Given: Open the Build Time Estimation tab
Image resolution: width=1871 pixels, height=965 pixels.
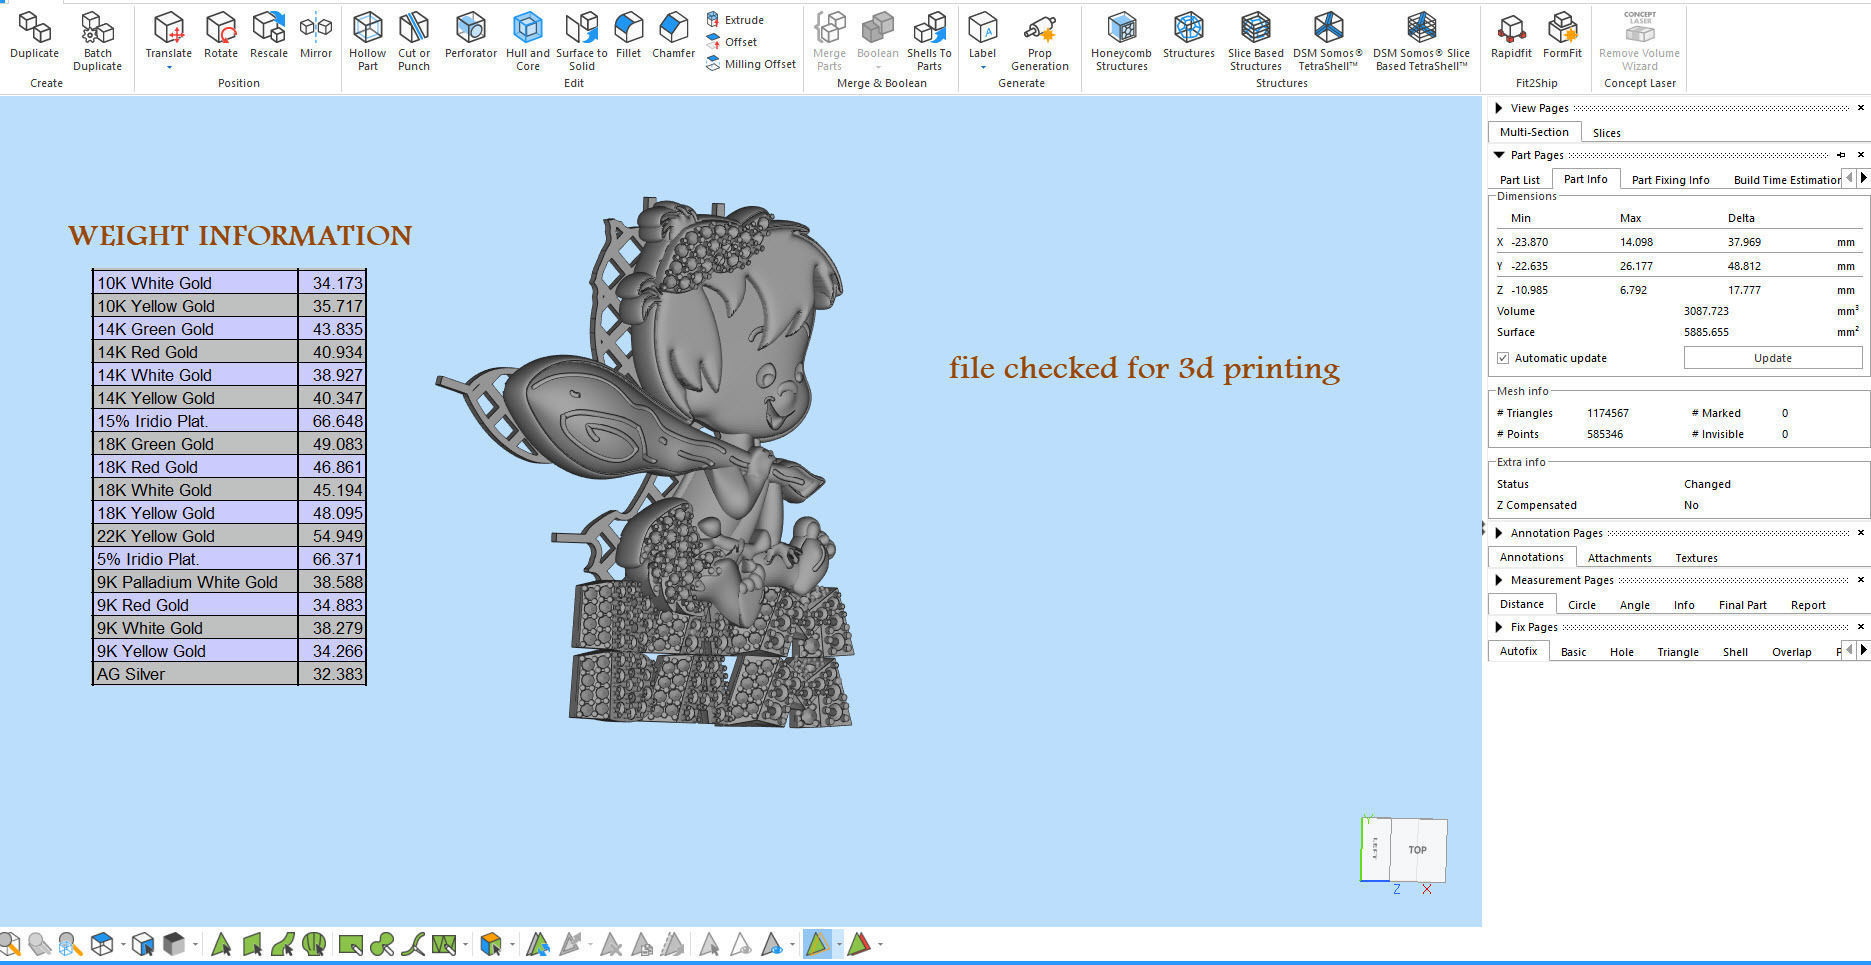Looking at the screenshot, I should point(1786,180).
